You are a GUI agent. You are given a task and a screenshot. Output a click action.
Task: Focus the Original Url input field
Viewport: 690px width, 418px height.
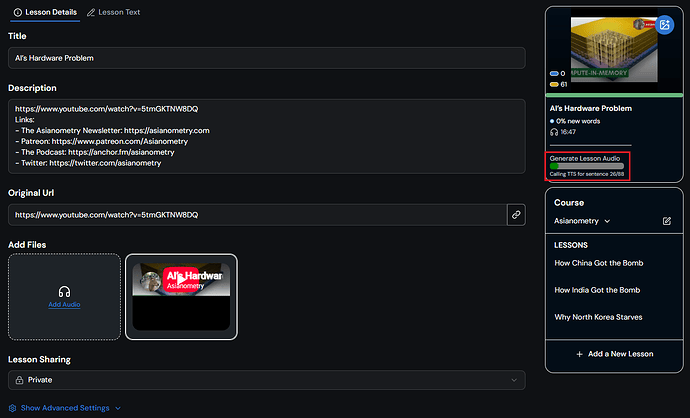tap(257, 215)
